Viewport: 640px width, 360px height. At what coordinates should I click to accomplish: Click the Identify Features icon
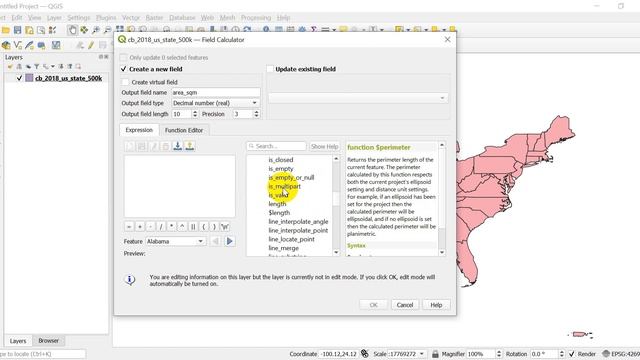(x=266, y=29)
